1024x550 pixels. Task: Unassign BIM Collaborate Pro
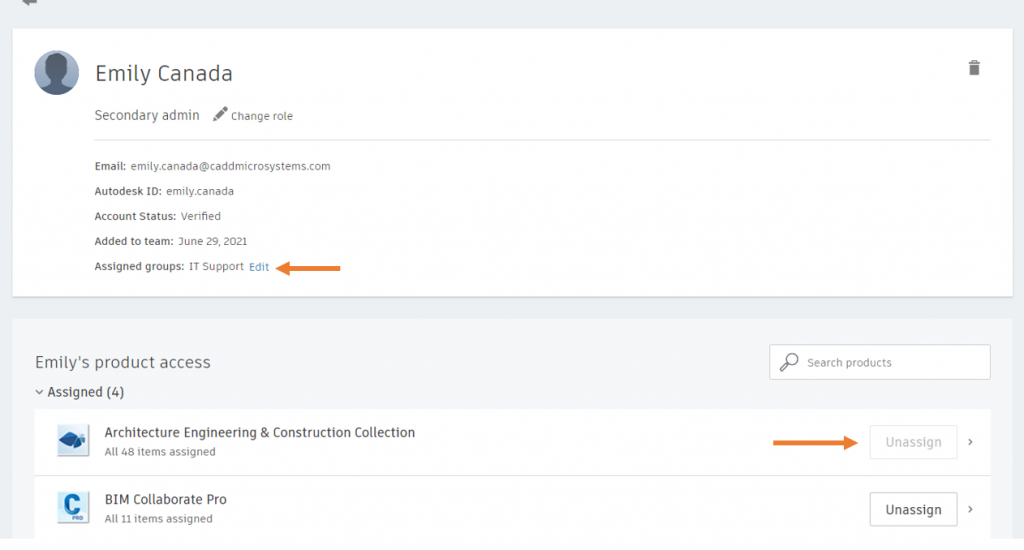point(913,510)
